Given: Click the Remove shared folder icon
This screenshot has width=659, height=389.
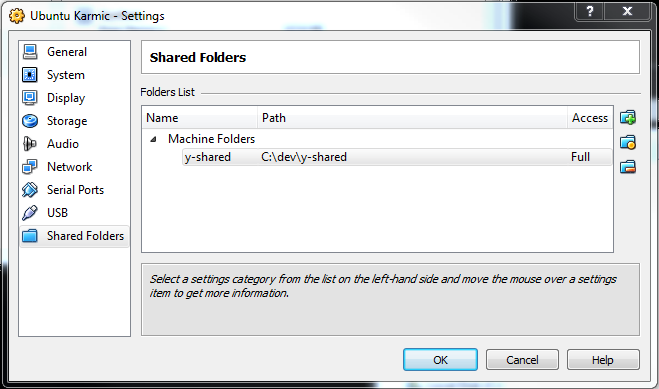Looking at the screenshot, I should coord(628,167).
